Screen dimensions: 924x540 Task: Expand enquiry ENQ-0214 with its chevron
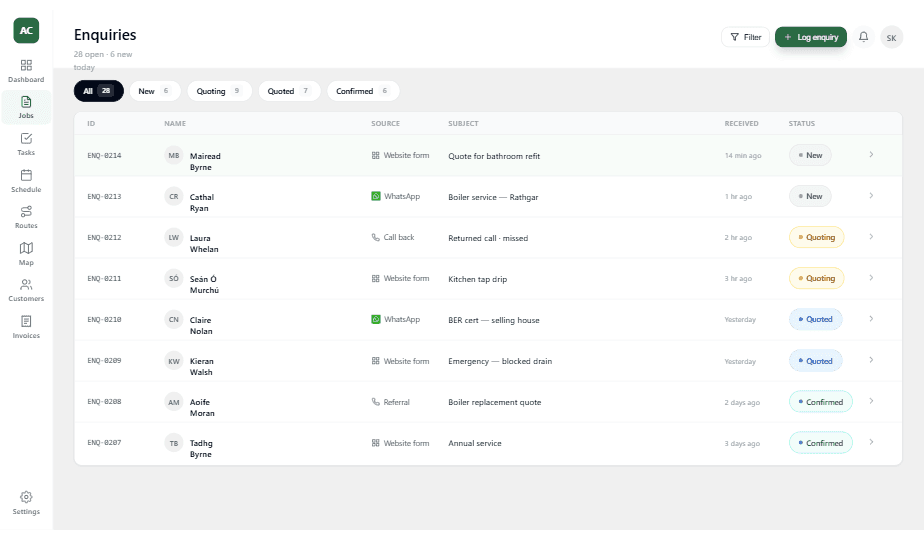point(871,154)
